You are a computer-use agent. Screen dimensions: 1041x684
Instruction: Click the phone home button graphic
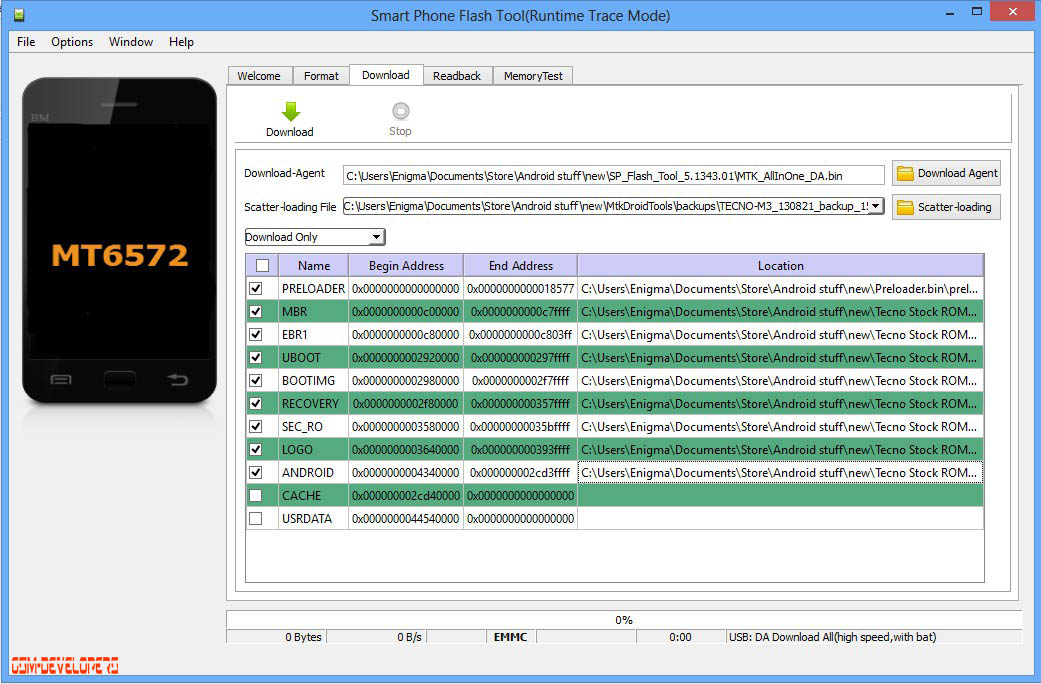(x=120, y=379)
